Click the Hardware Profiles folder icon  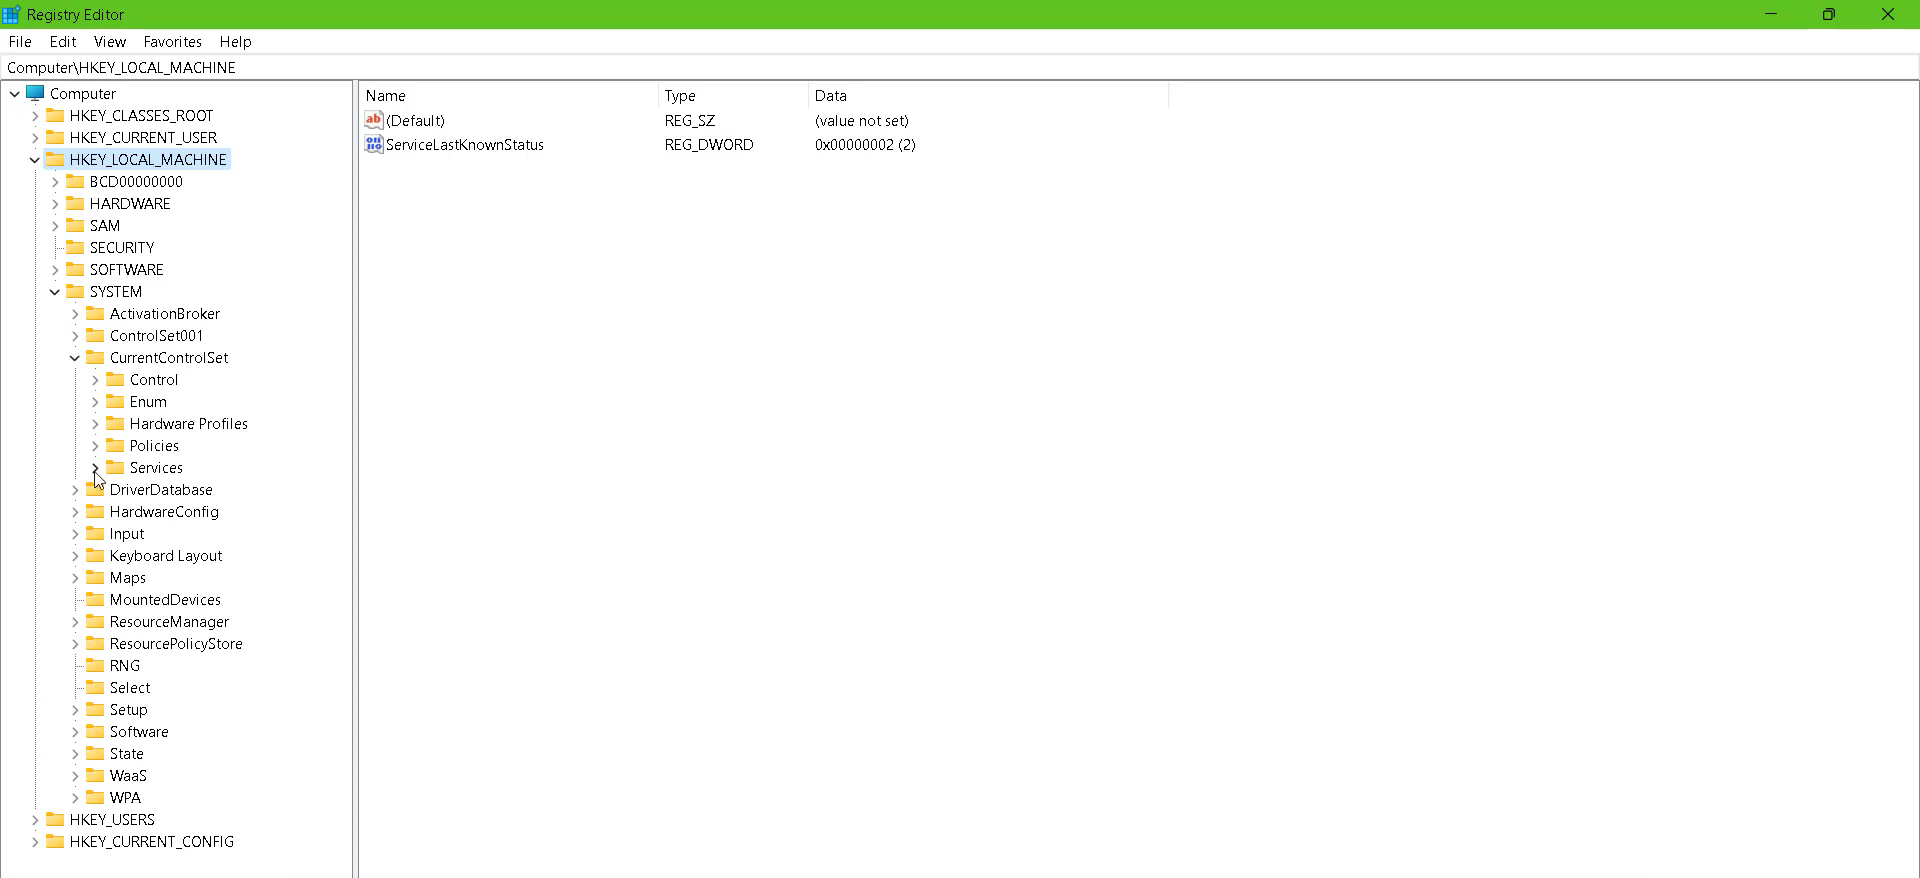[x=115, y=423]
